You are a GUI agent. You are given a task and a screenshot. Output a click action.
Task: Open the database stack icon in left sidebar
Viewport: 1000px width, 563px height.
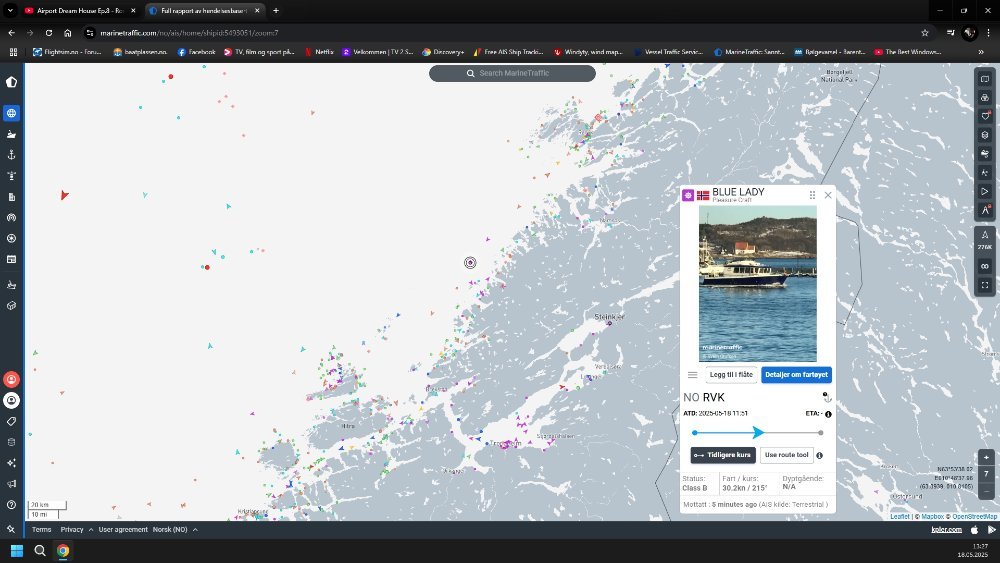click(11, 442)
